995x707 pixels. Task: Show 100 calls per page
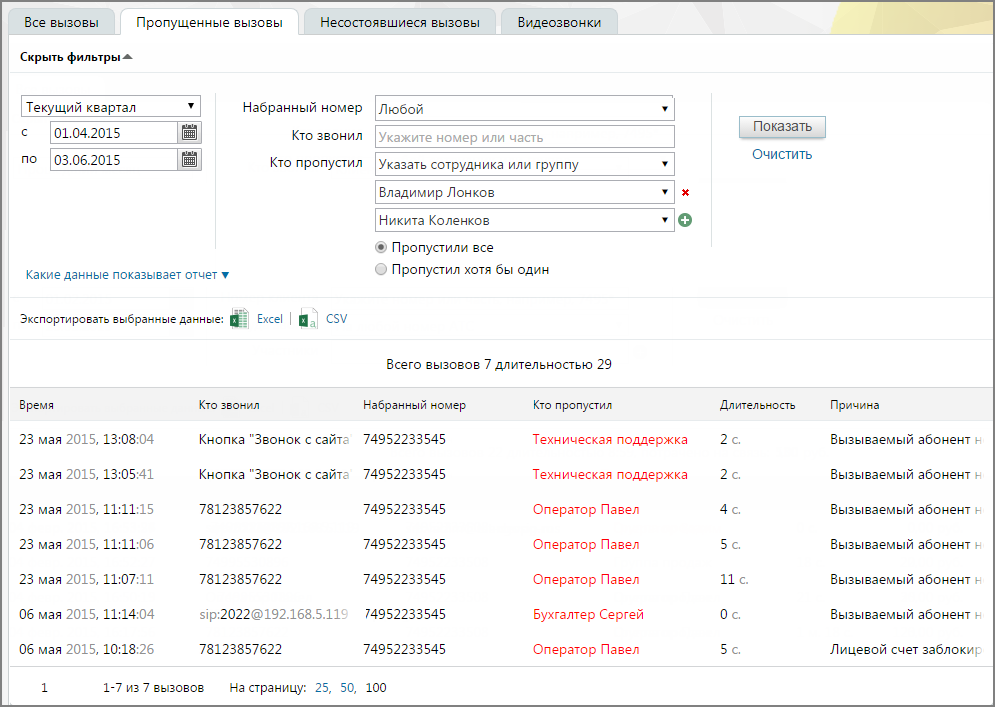click(376, 688)
